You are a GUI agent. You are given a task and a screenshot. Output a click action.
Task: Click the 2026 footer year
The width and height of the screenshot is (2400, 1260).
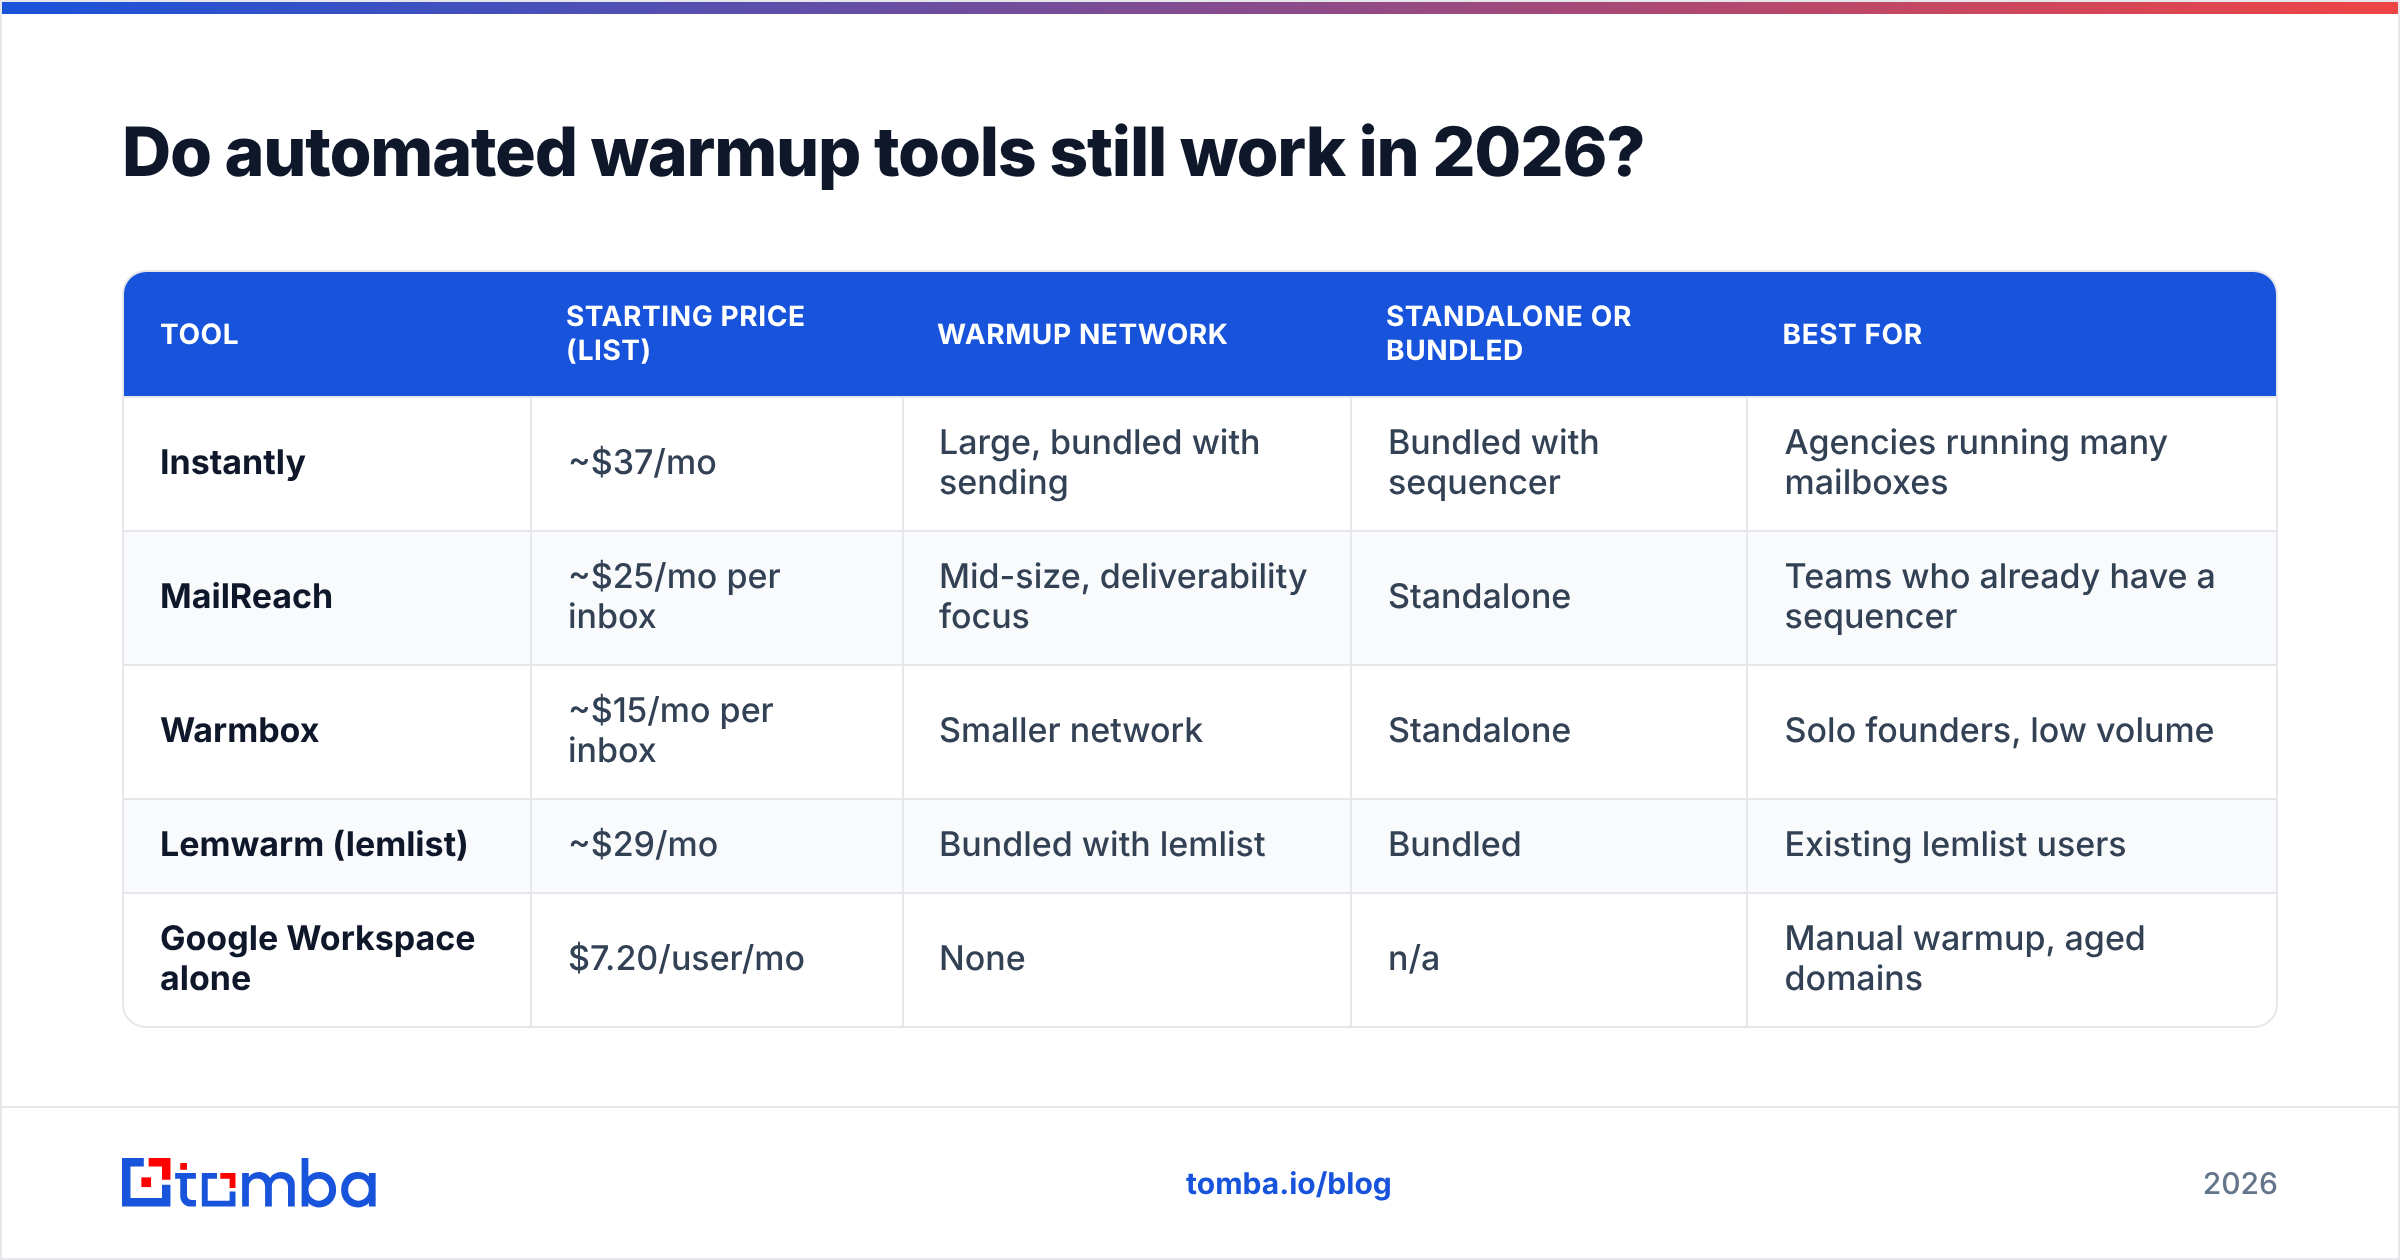2240,1184
